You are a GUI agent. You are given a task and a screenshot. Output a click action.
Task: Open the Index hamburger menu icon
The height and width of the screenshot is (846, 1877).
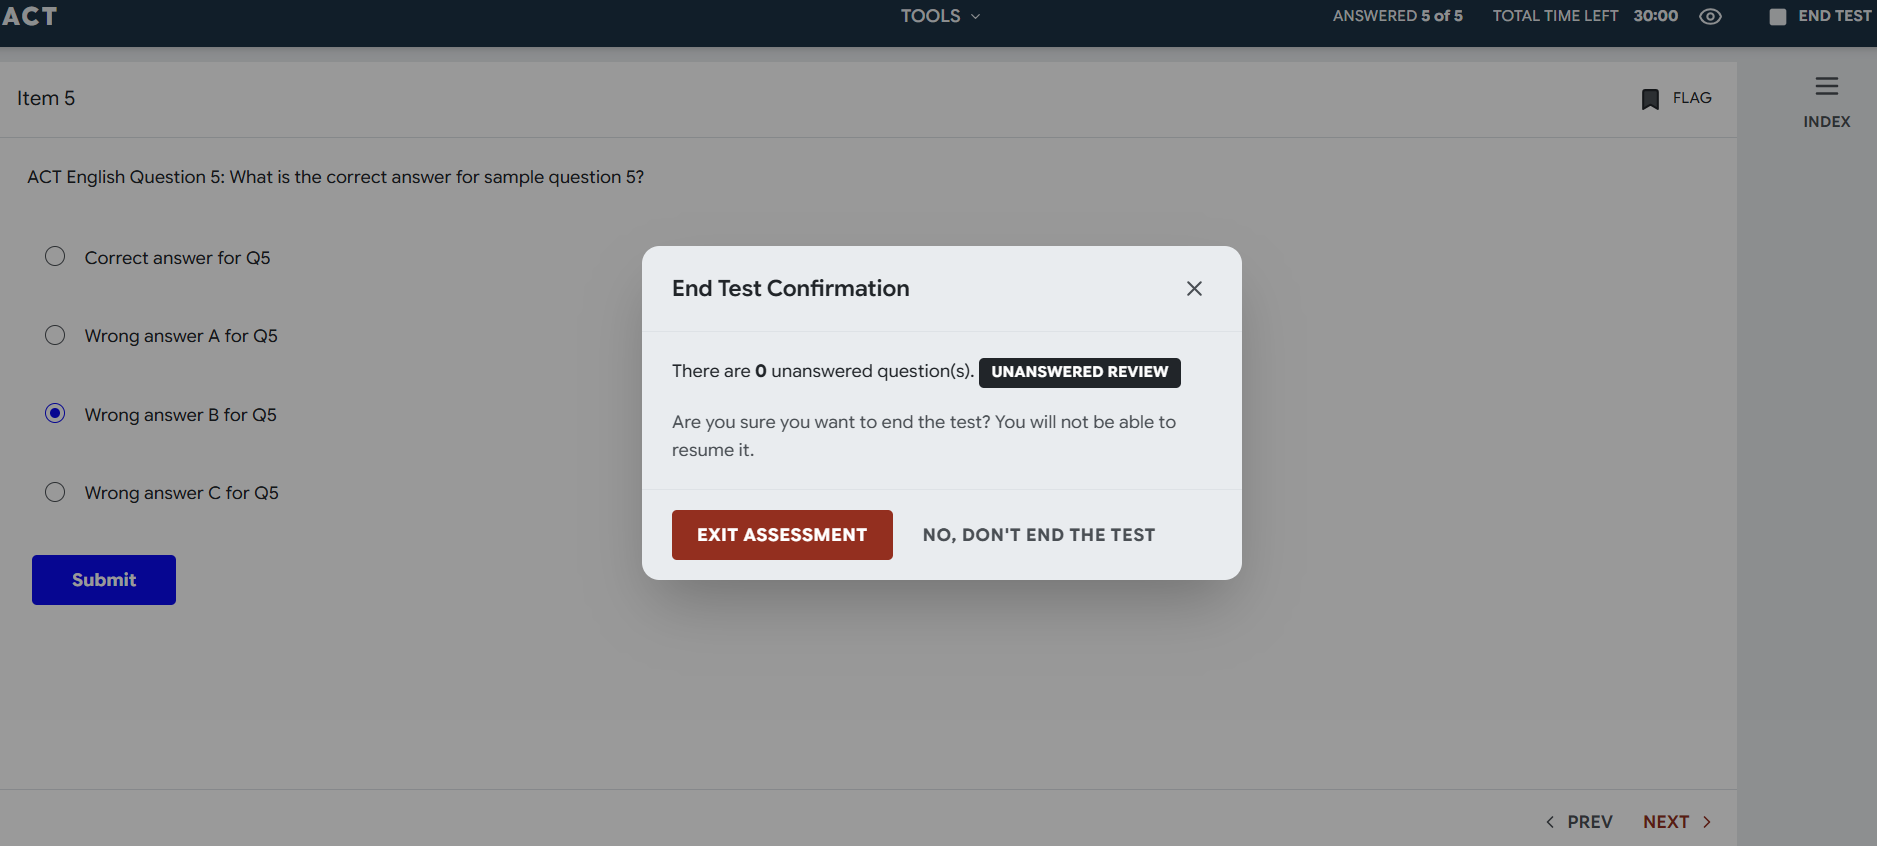click(x=1826, y=87)
